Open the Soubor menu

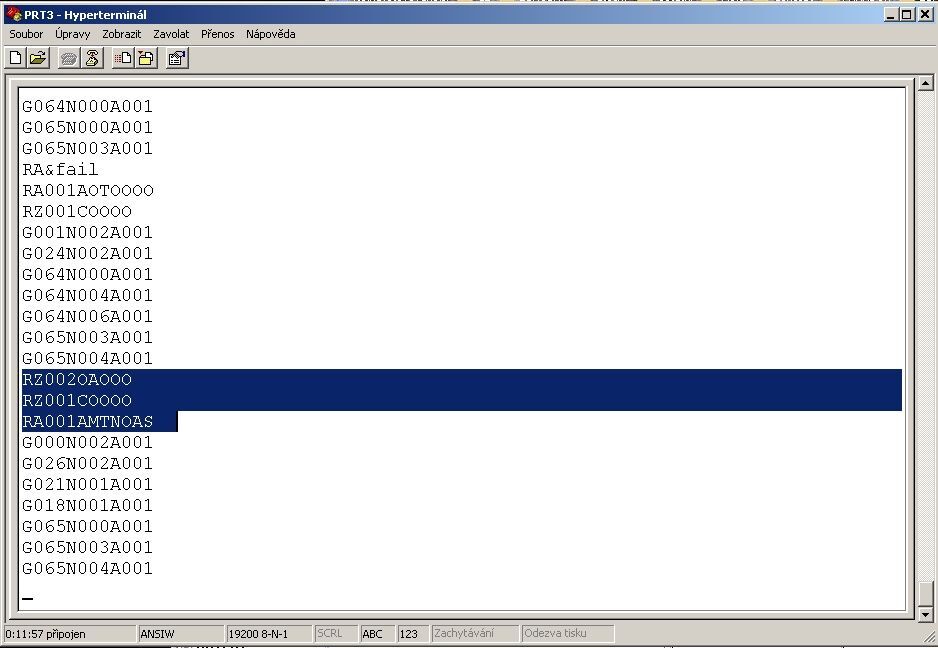[26, 34]
